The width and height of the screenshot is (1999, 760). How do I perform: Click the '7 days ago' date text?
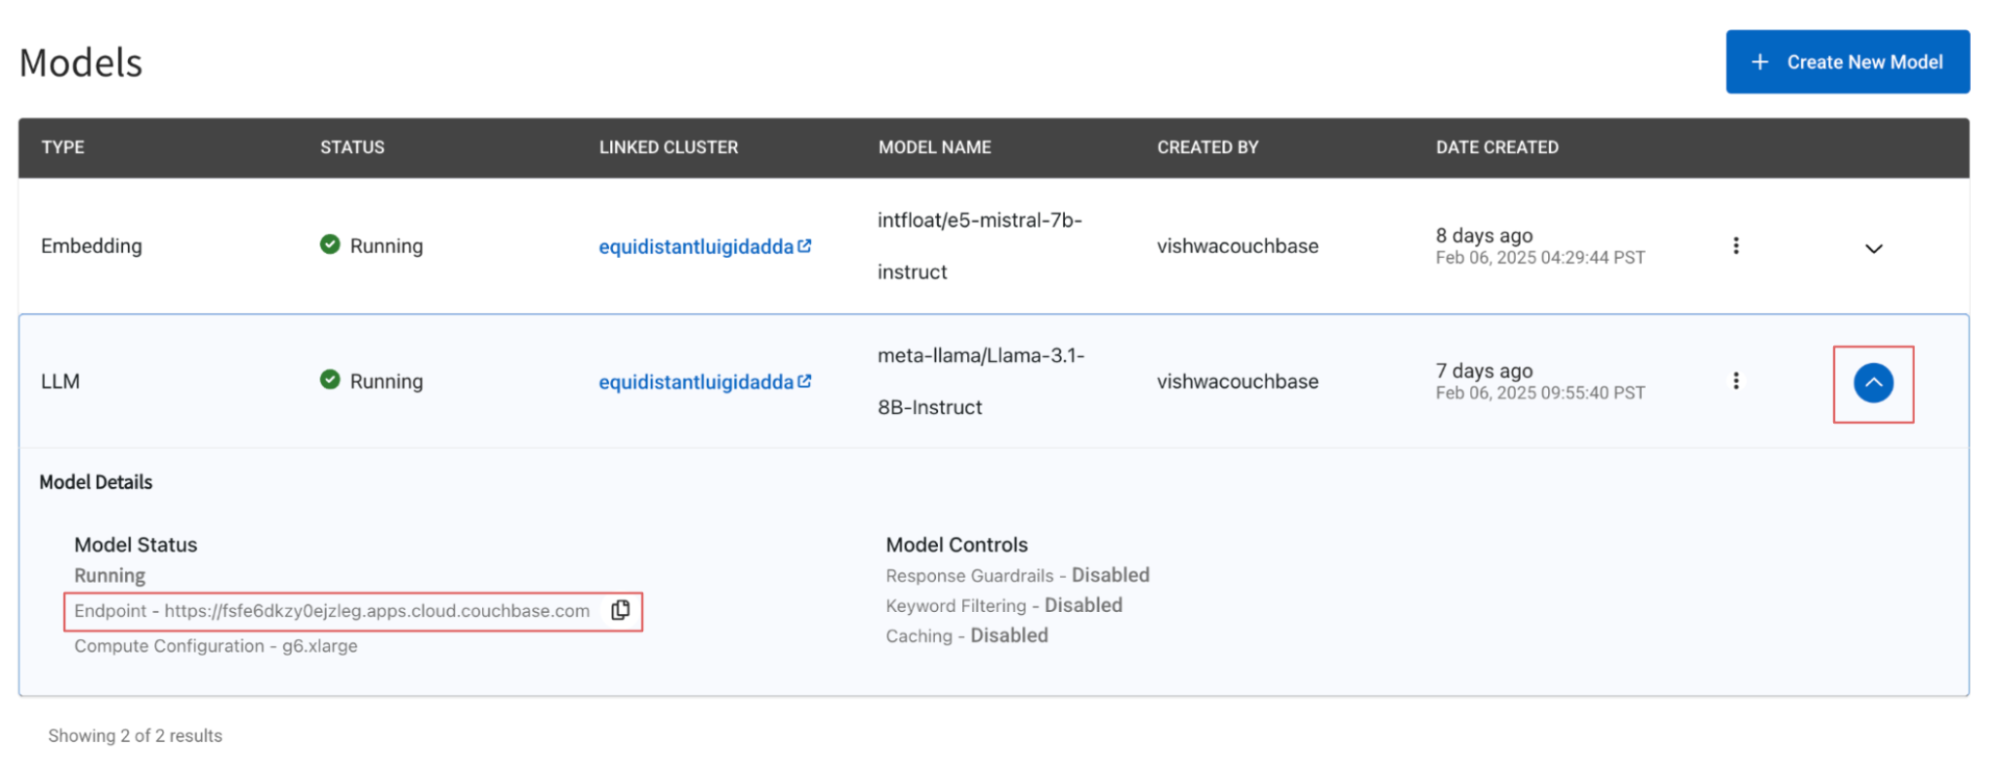1484,370
